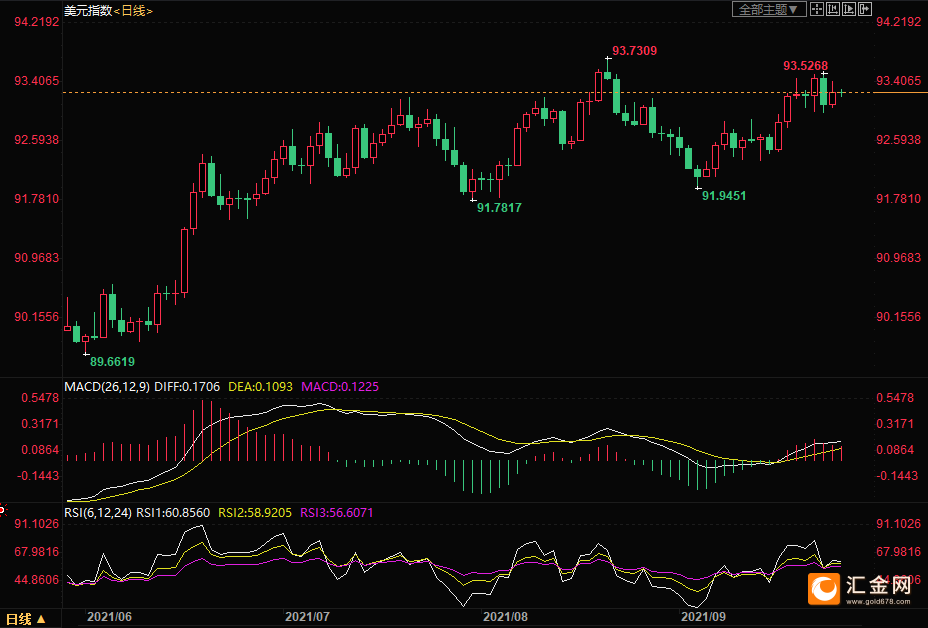Click the 93.7309 peak price marker
Image resolution: width=928 pixels, height=628 pixels.
coord(634,51)
